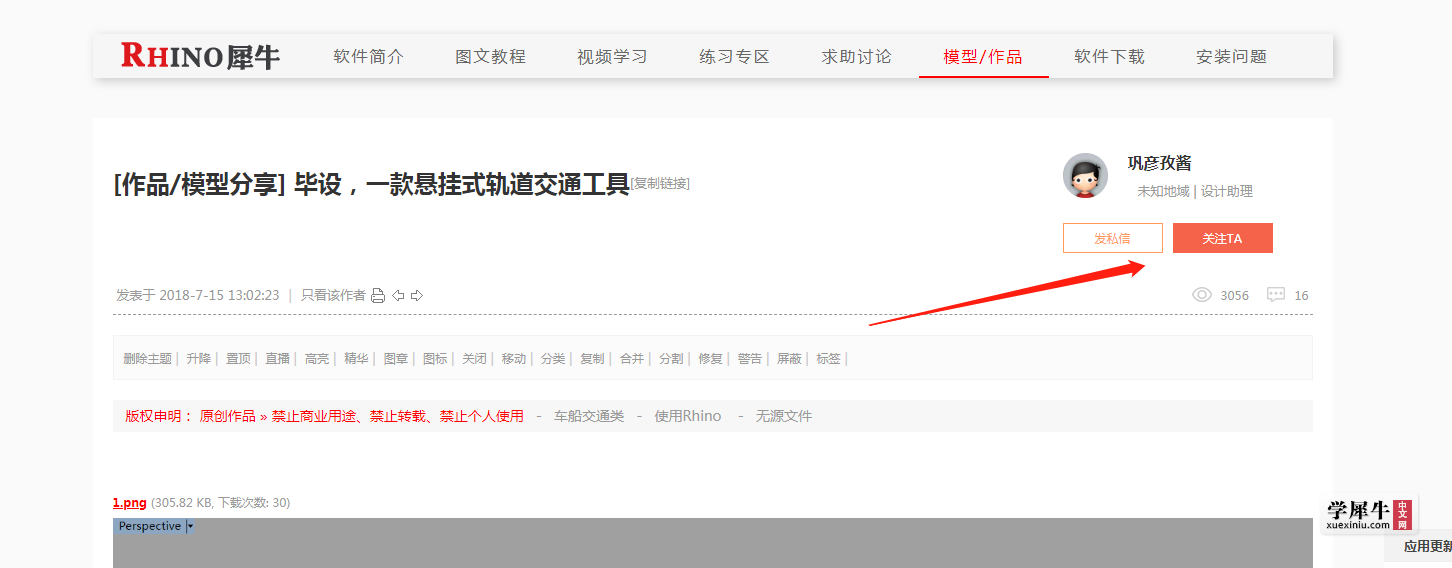The height and width of the screenshot is (568, 1452).
Task: Click the 标签 moderation action
Action: (829, 358)
